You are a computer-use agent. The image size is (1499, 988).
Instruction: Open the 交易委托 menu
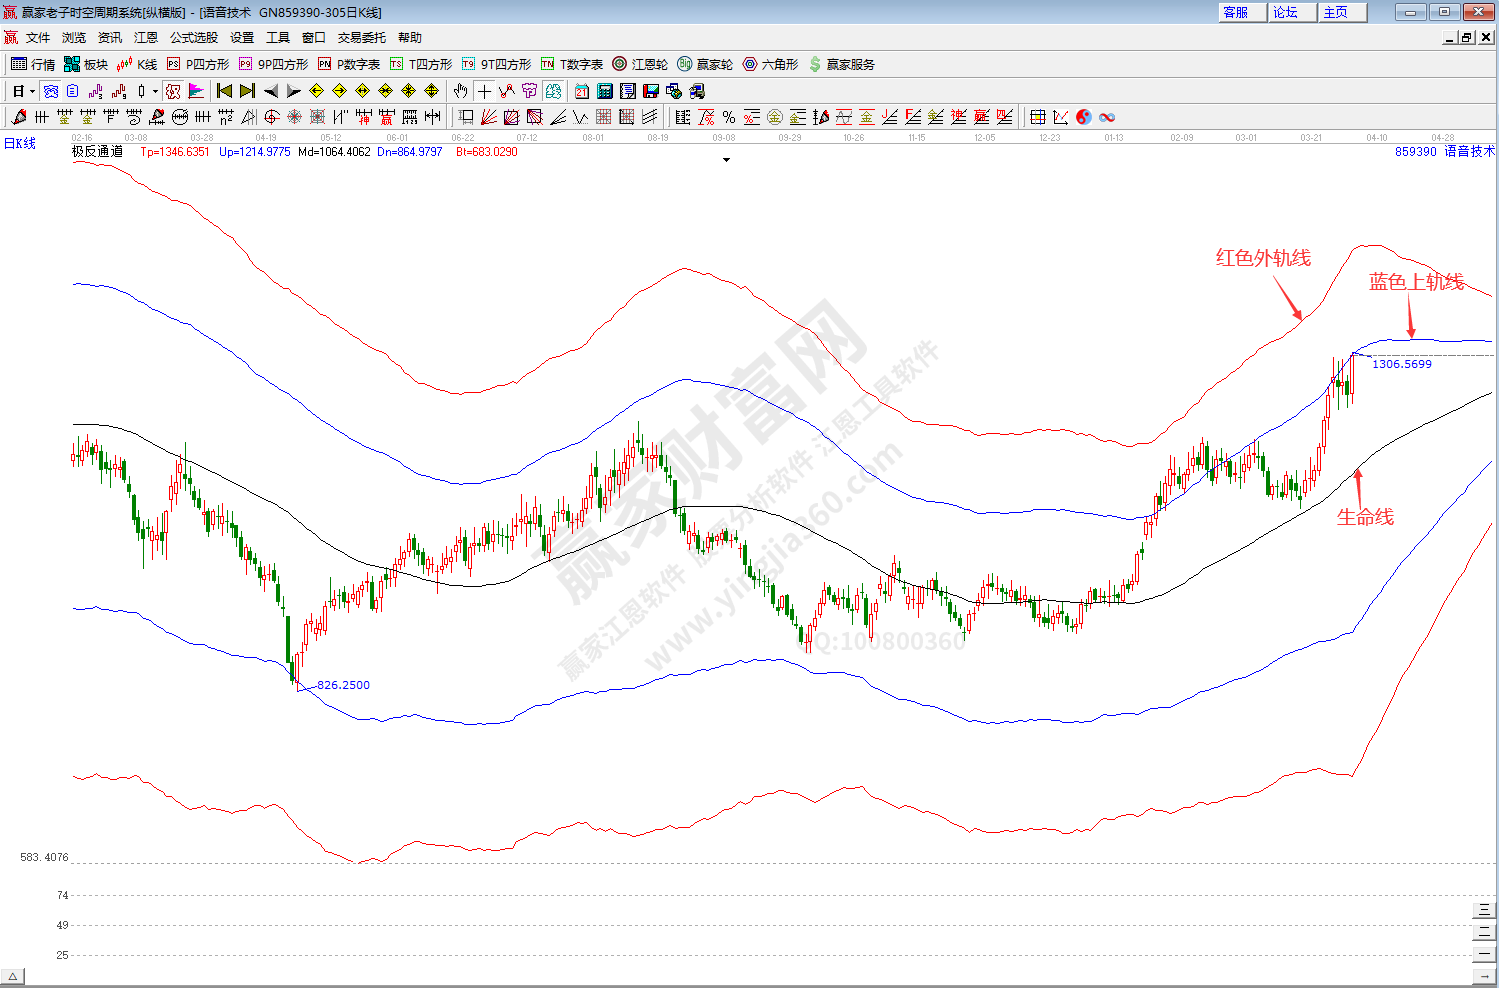pyautogui.click(x=361, y=38)
